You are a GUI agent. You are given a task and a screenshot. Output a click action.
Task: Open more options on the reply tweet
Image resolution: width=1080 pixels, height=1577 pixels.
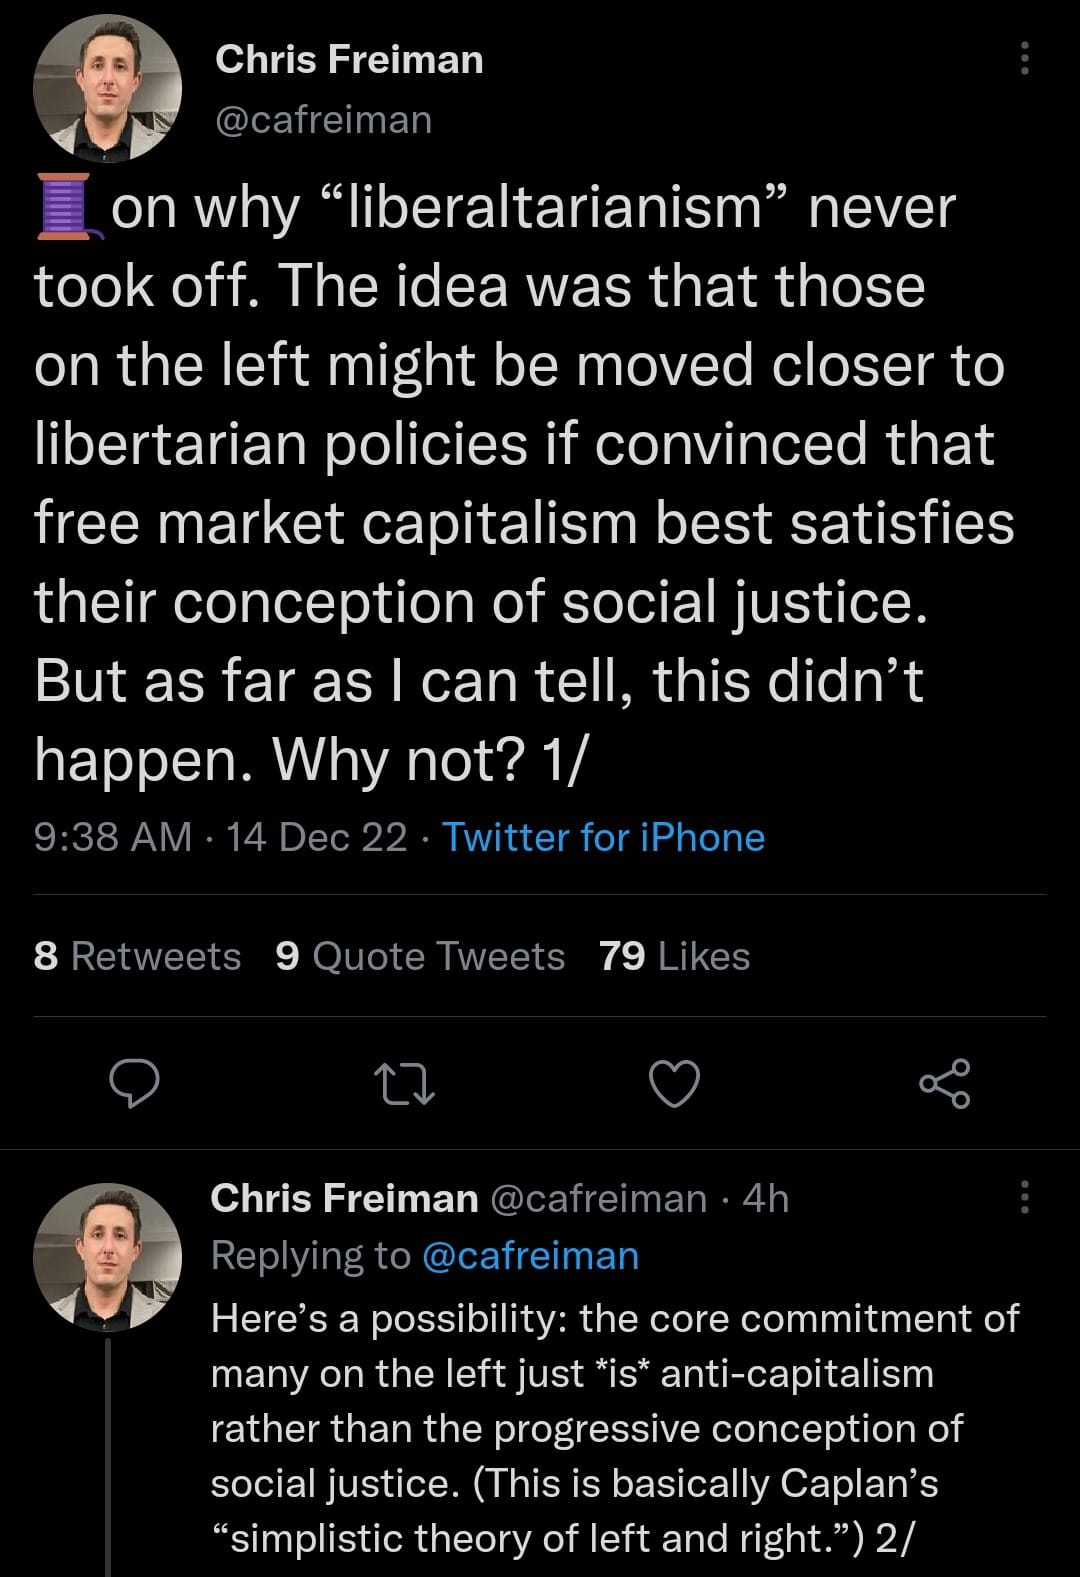tap(1024, 1197)
